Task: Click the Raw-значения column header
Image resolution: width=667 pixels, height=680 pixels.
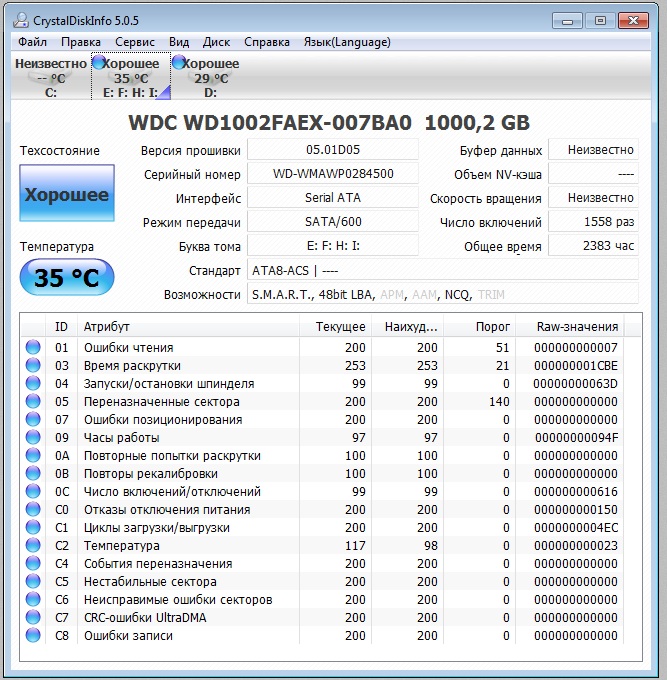Action: click(576, 327)
